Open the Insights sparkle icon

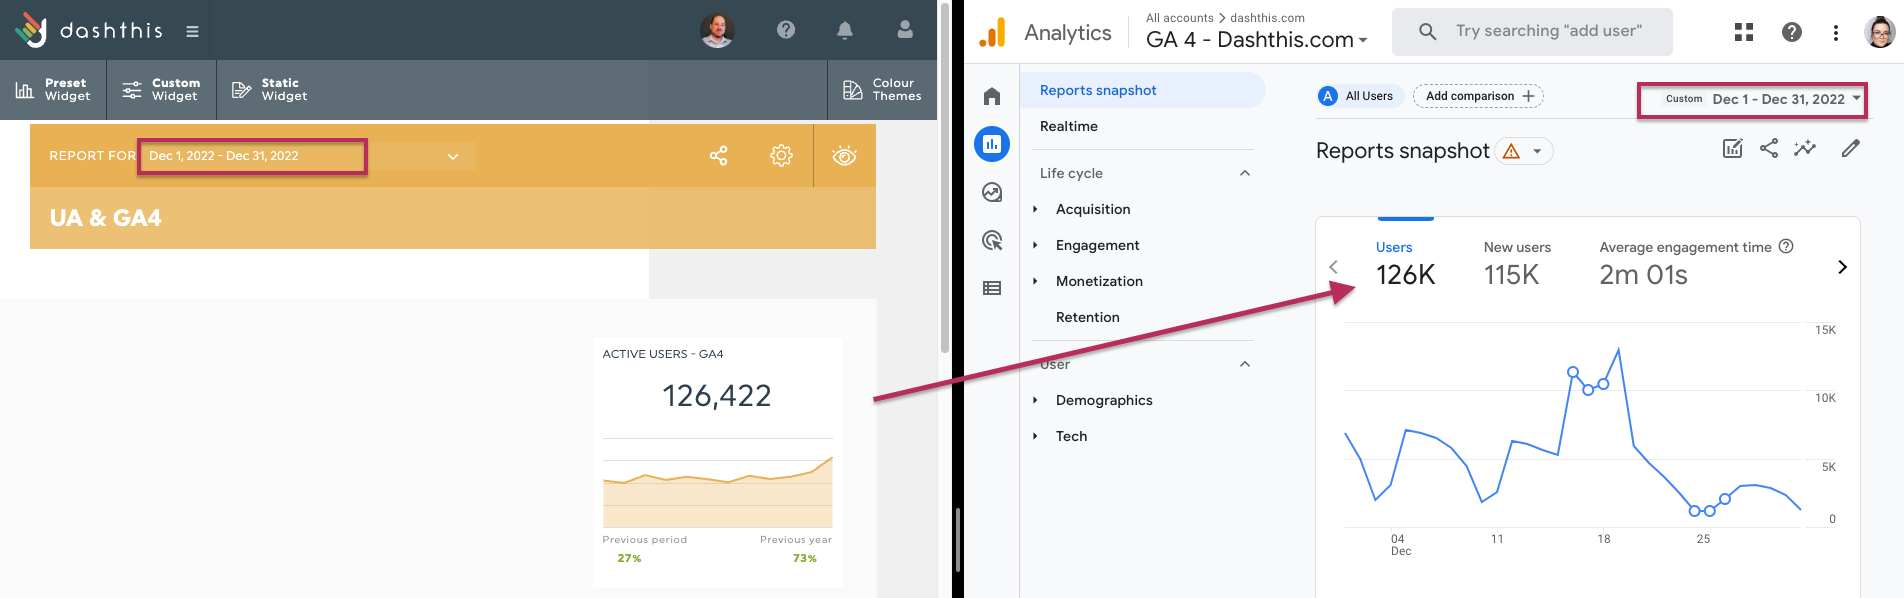click(1805, 148)
